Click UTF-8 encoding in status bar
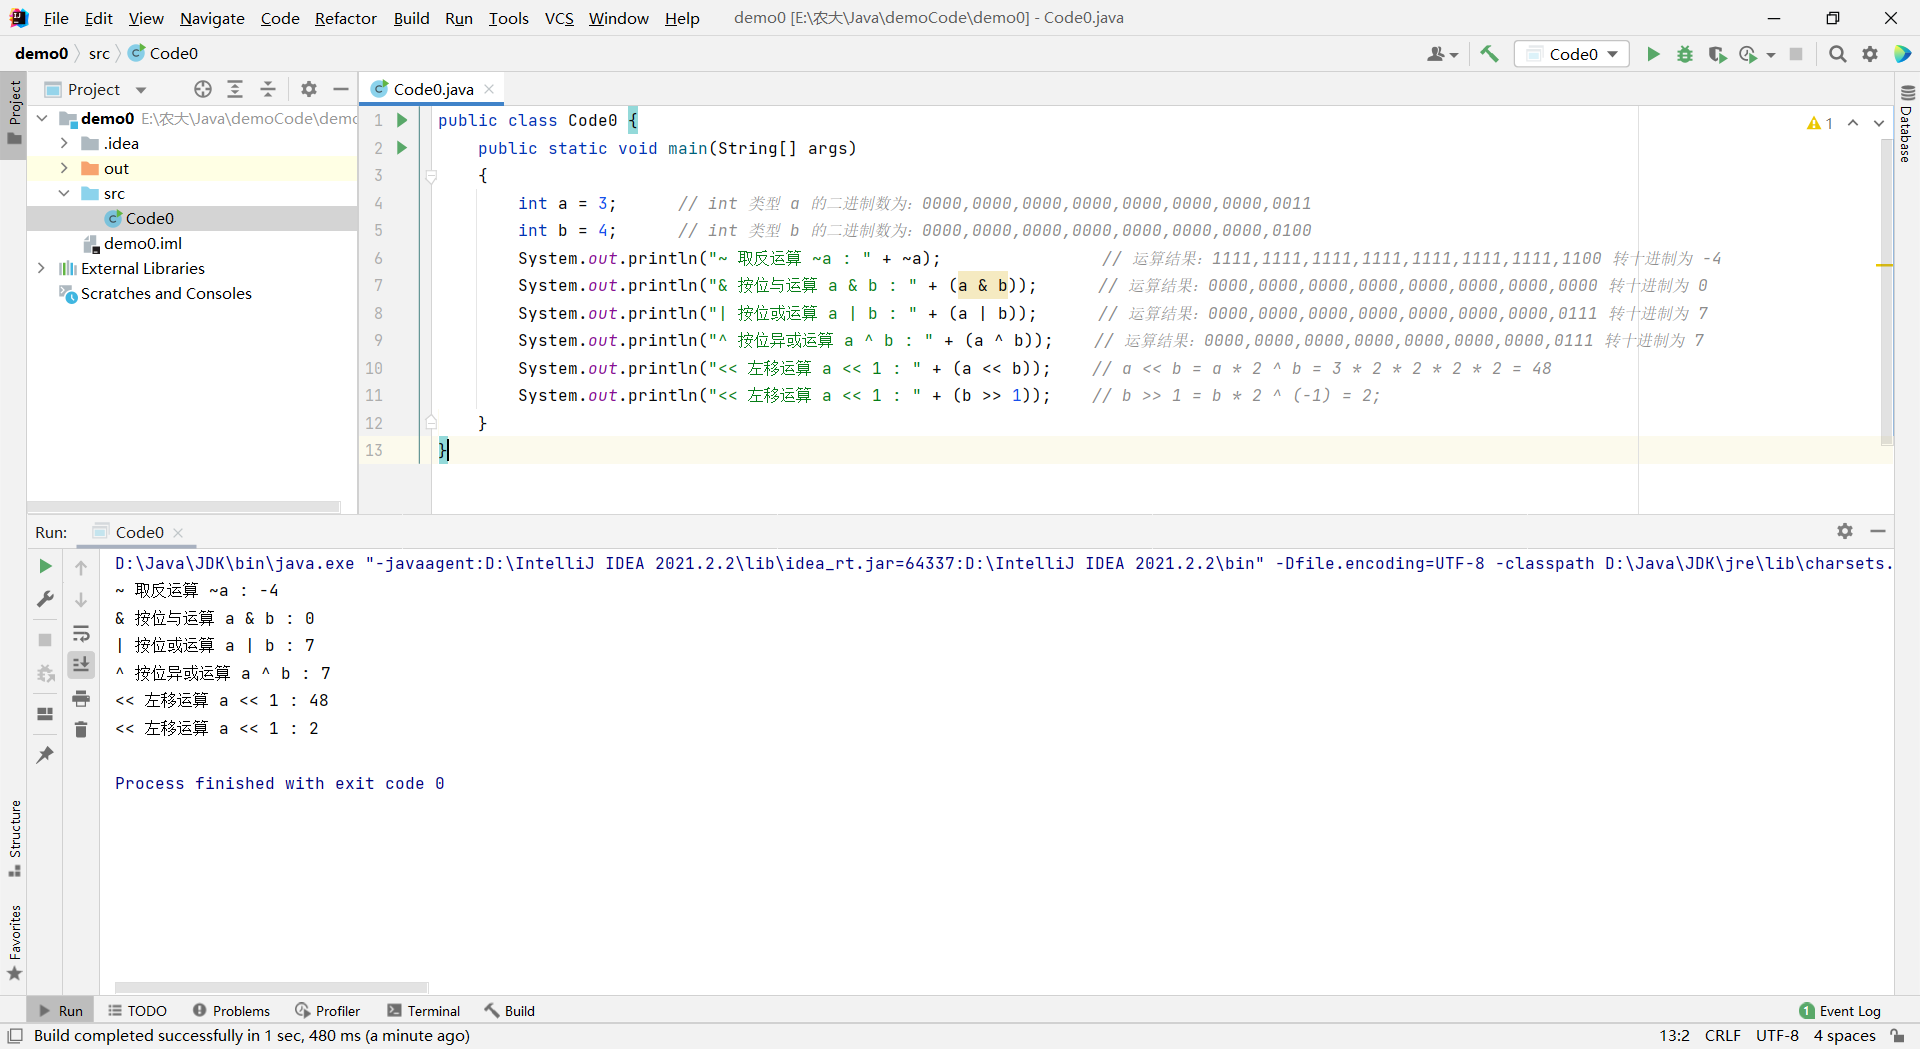The width and height of the screenshot is (1920, 1049). point(1777,1035)
